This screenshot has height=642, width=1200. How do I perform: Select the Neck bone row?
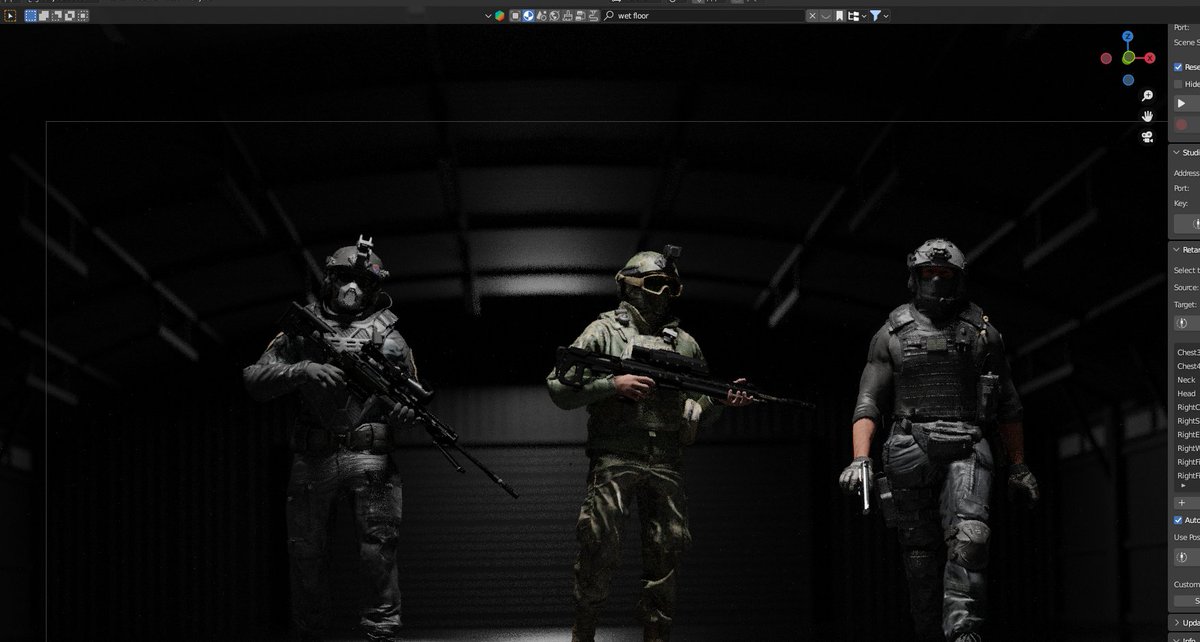coord(1187,380)
